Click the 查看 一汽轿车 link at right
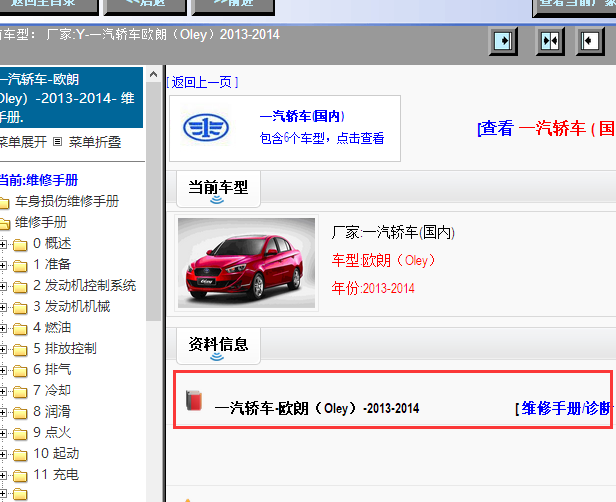 pos(546,128)
